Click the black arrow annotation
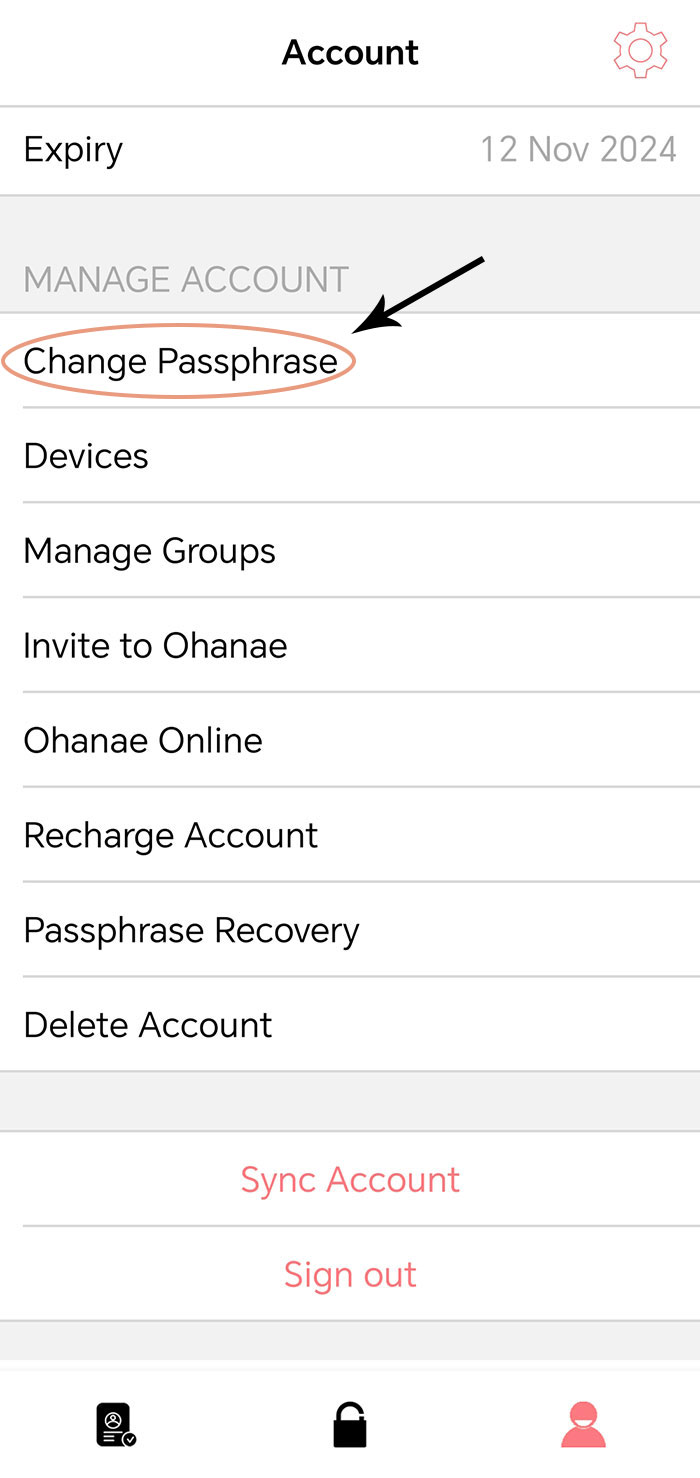 (x=419, y=295)
